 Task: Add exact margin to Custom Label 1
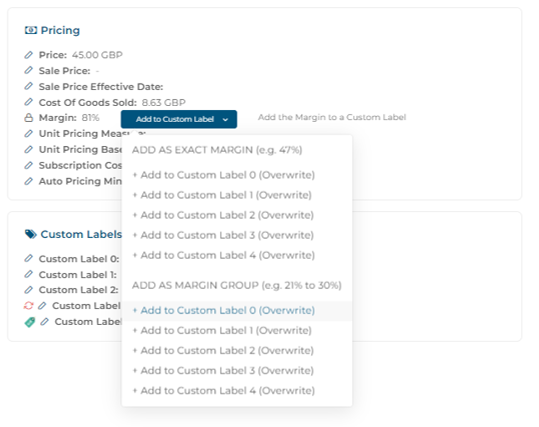pyautogui.click(x=222, y=195)
